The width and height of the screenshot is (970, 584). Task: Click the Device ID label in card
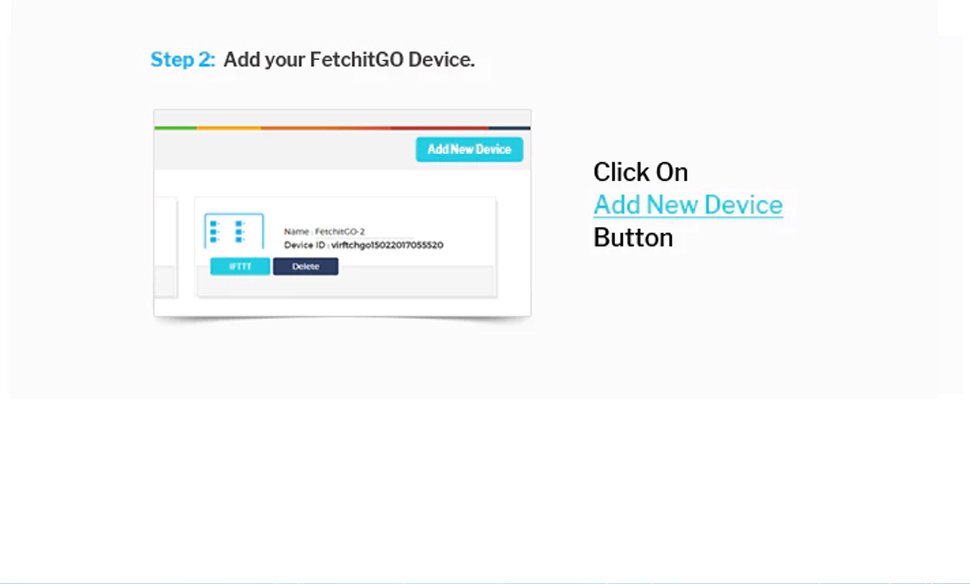(x=306, y=245)
